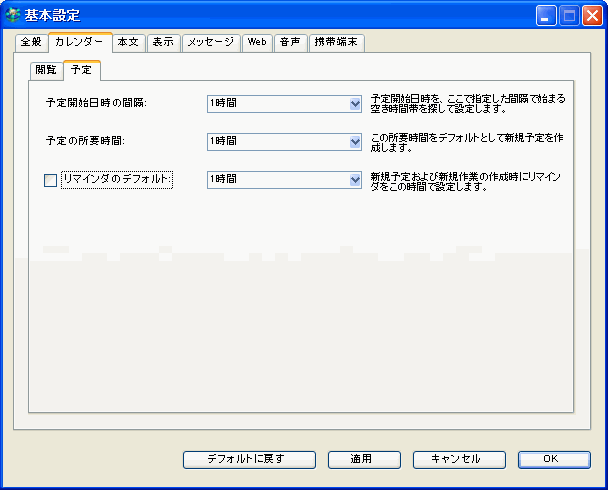Close the 基本設定 dialog window

589,15
